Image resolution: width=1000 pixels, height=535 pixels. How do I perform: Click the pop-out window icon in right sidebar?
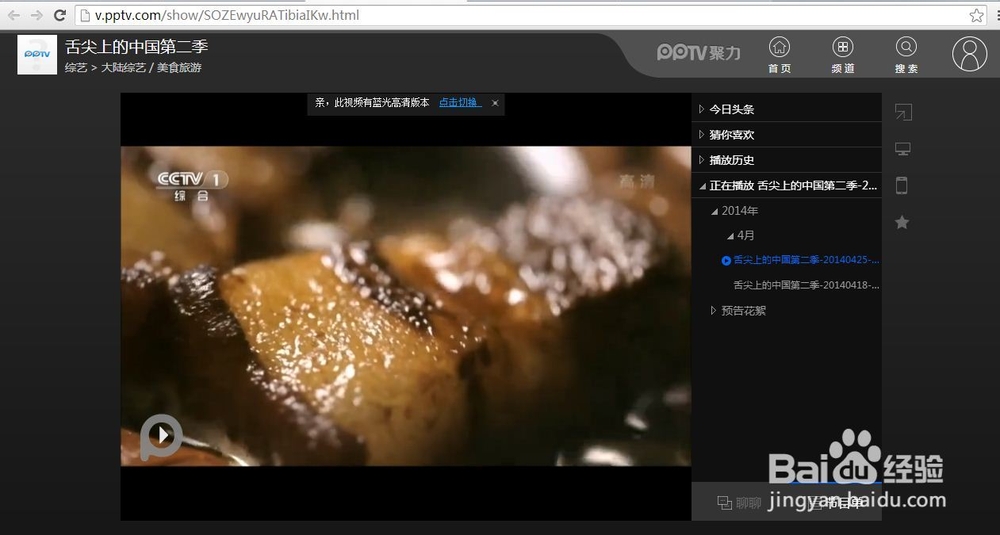pos(903,112)
